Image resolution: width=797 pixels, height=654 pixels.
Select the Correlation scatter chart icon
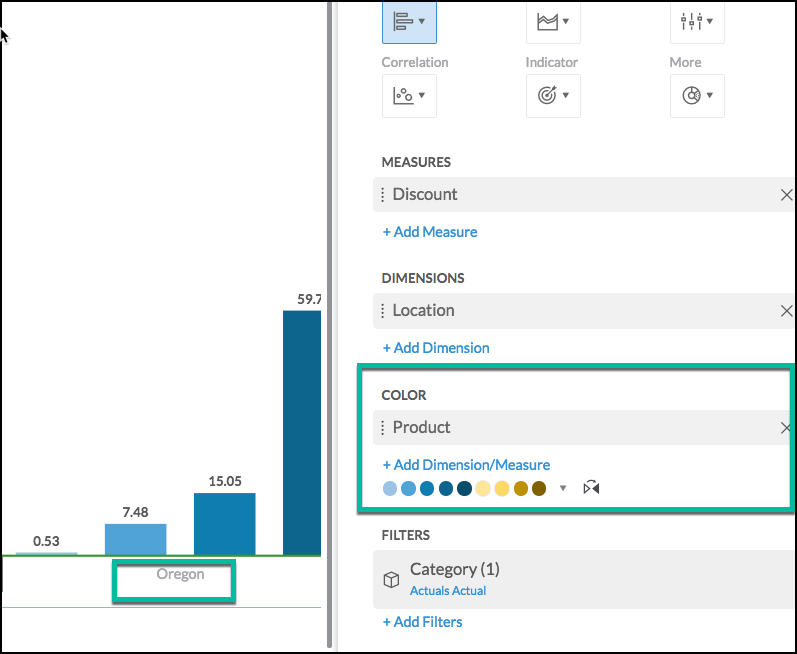[403, 96]
